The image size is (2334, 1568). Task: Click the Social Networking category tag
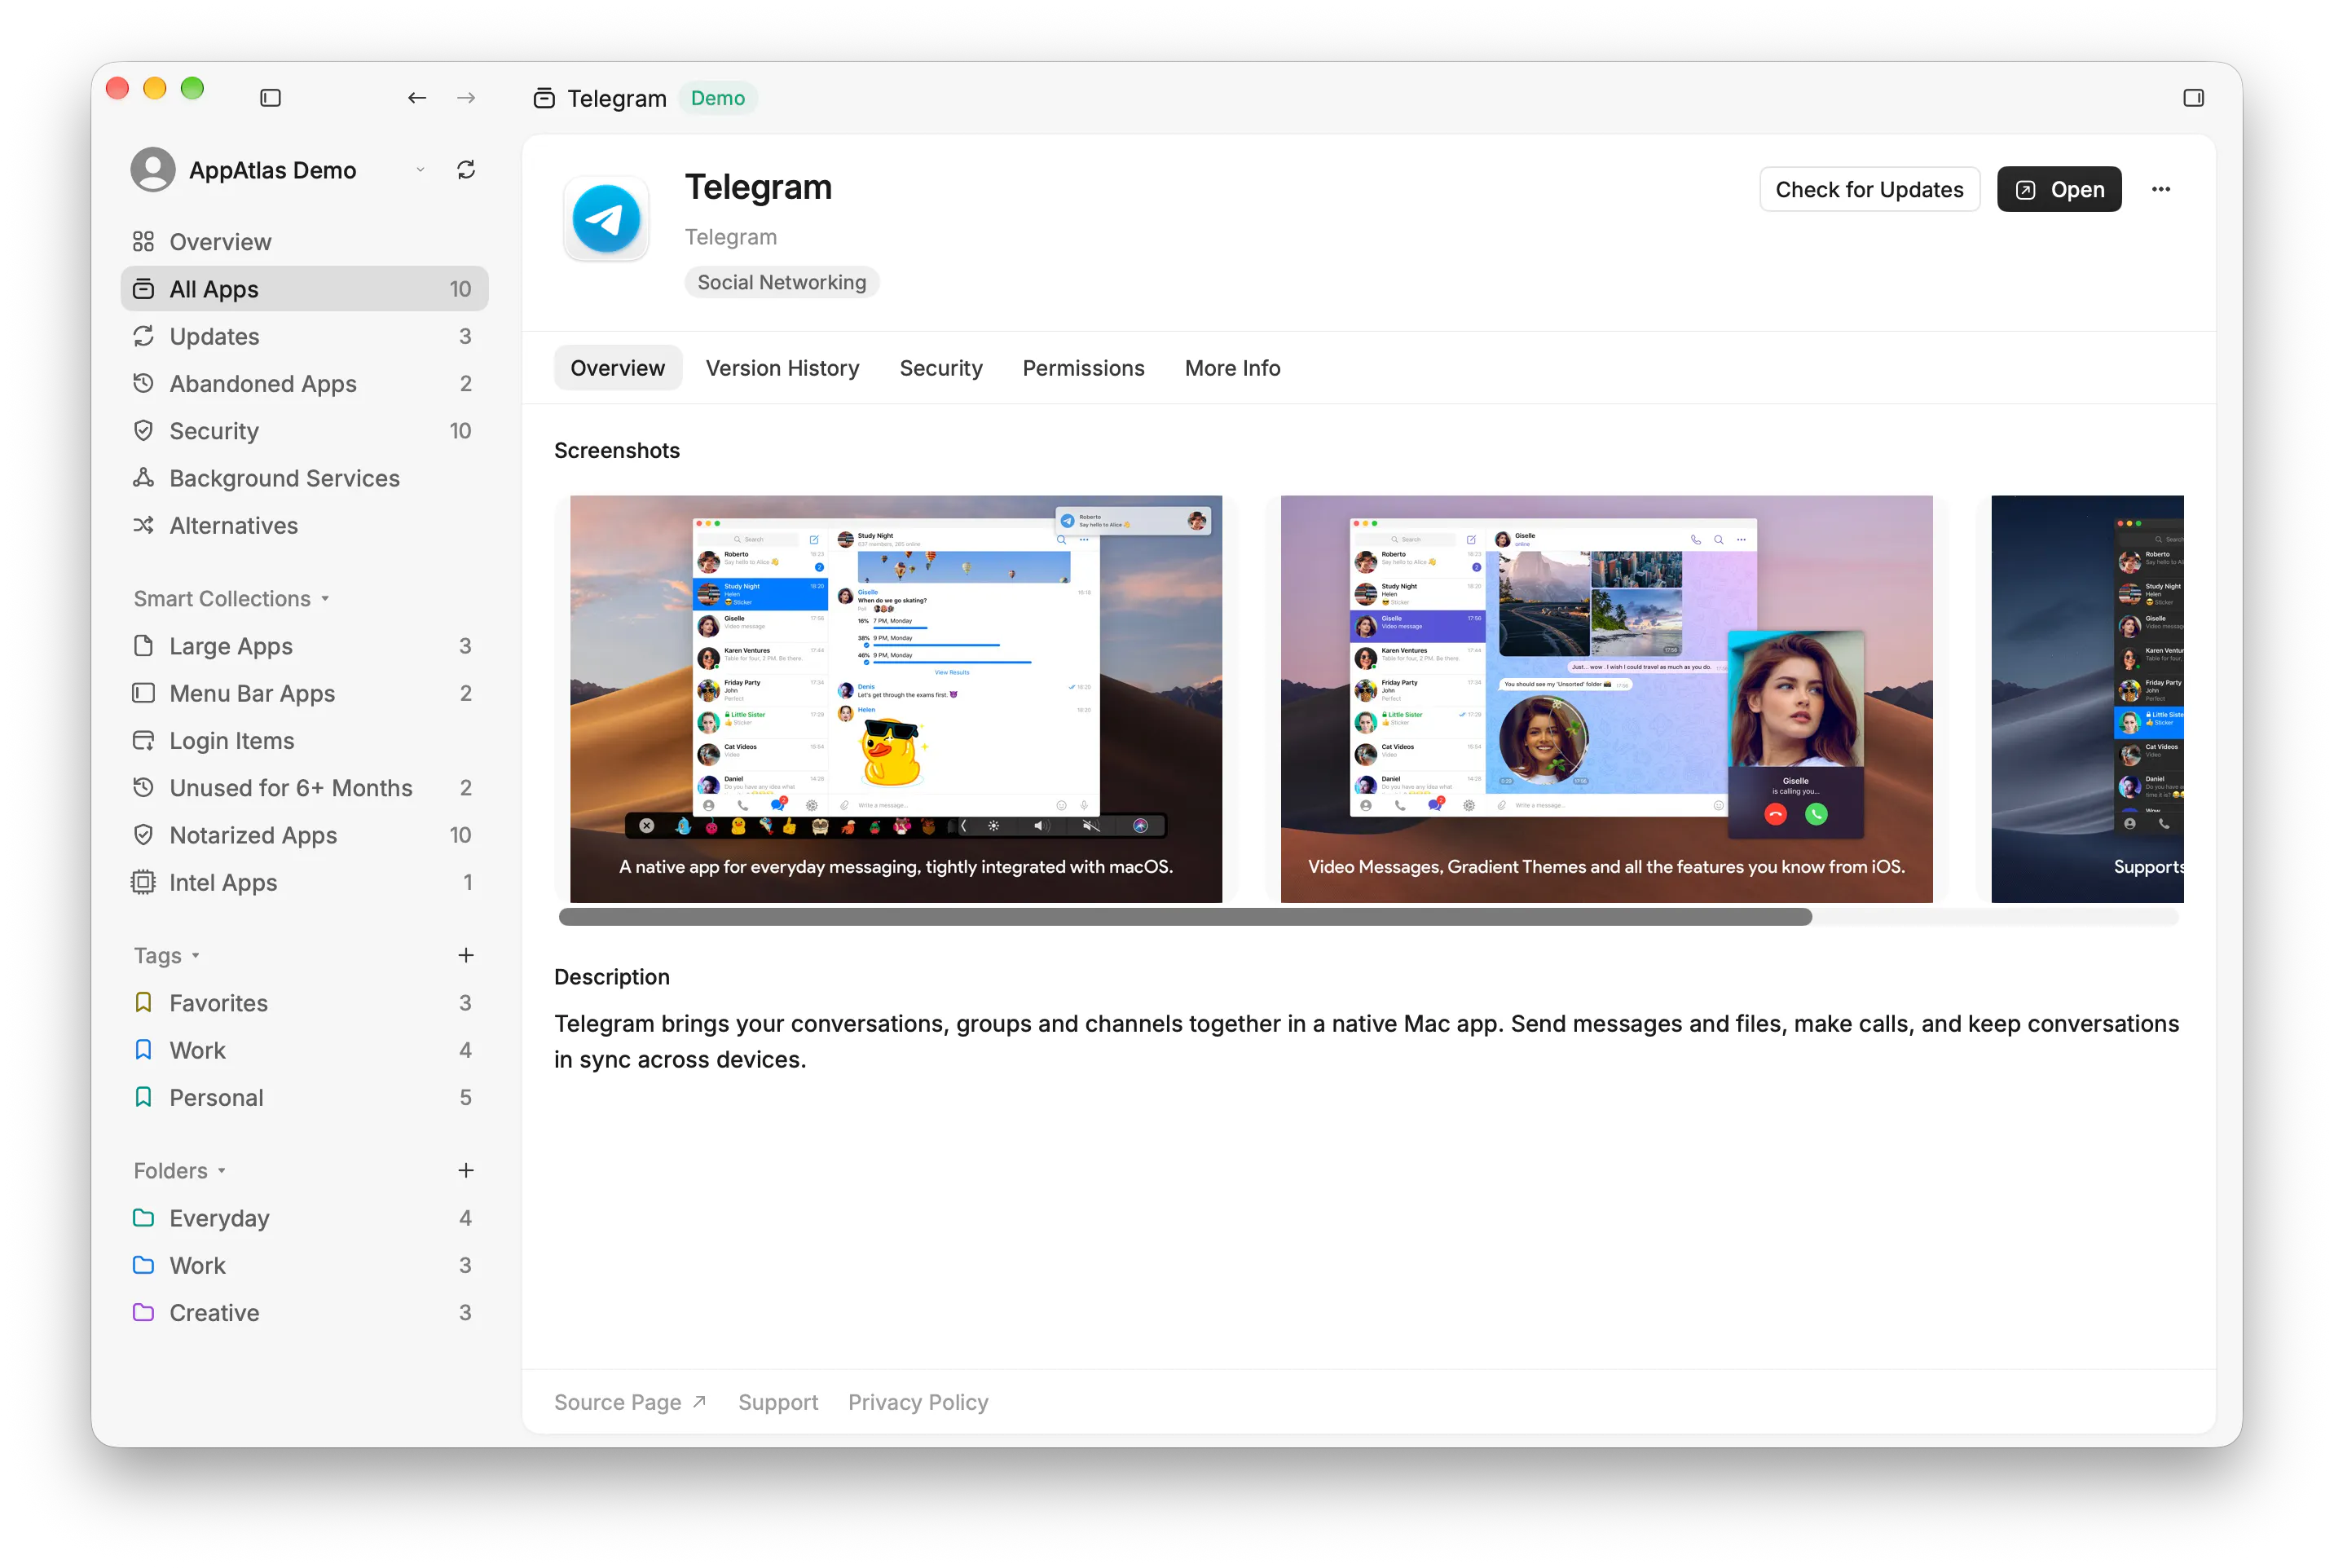coord(781,282)
